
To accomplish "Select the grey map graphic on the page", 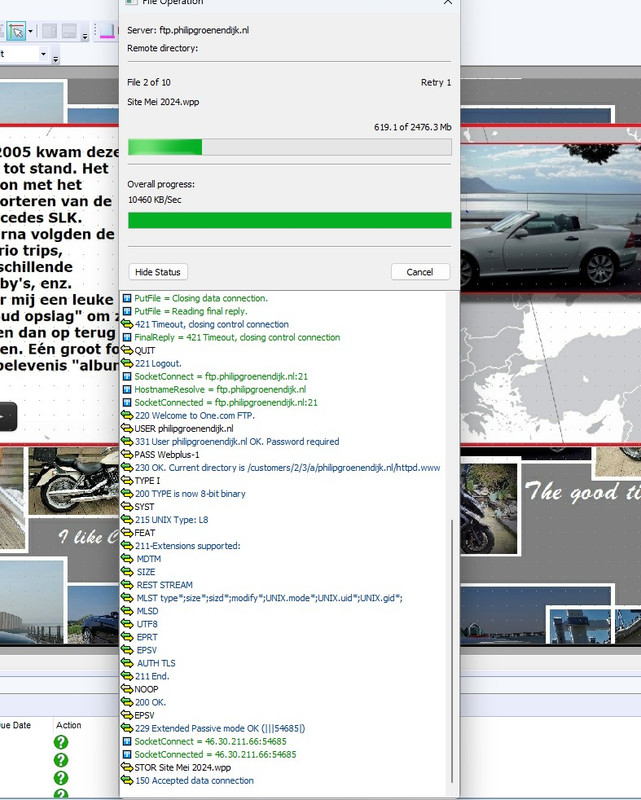I will click(x=551, y=369).
